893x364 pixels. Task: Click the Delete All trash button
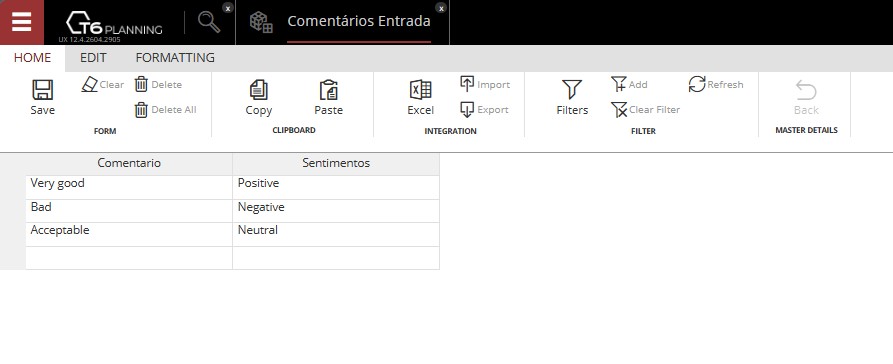pos(166,109)
